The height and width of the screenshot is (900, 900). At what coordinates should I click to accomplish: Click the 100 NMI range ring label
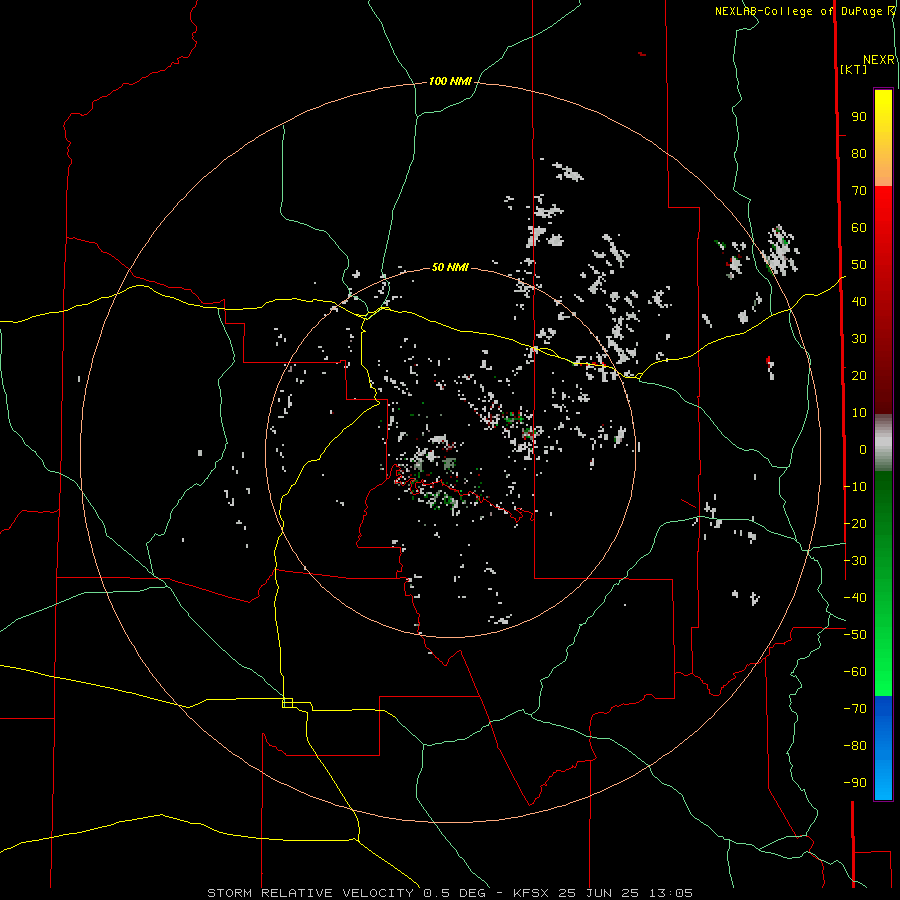[450, 82]
